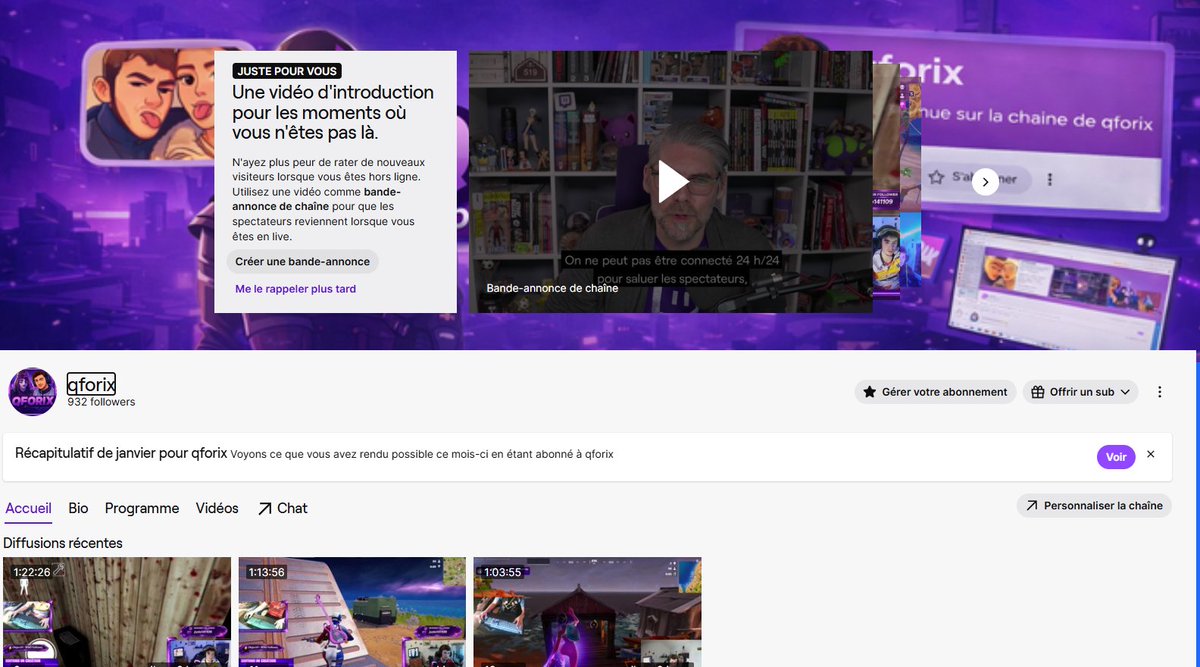Open the Offrir un sub dropdown

pos(1080,392)
